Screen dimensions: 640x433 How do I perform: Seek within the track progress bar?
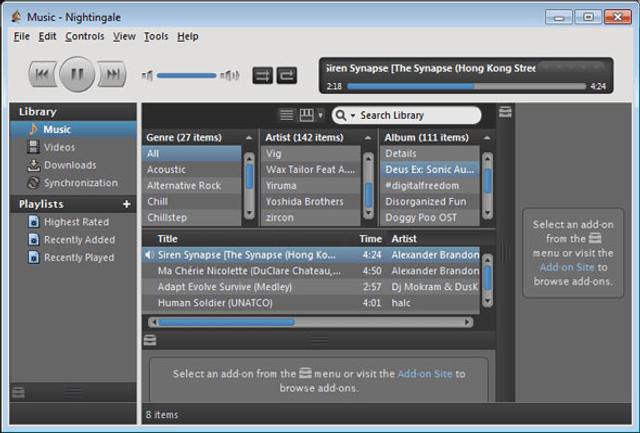[x=466, y=86]
